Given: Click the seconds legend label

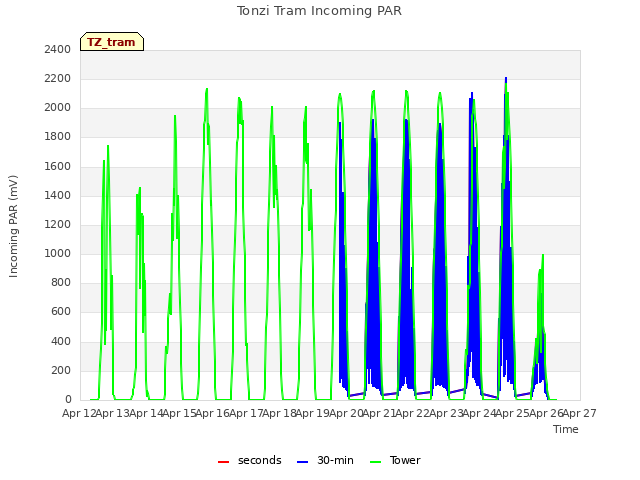Looking at the screenshot, I should pos(260,460).
